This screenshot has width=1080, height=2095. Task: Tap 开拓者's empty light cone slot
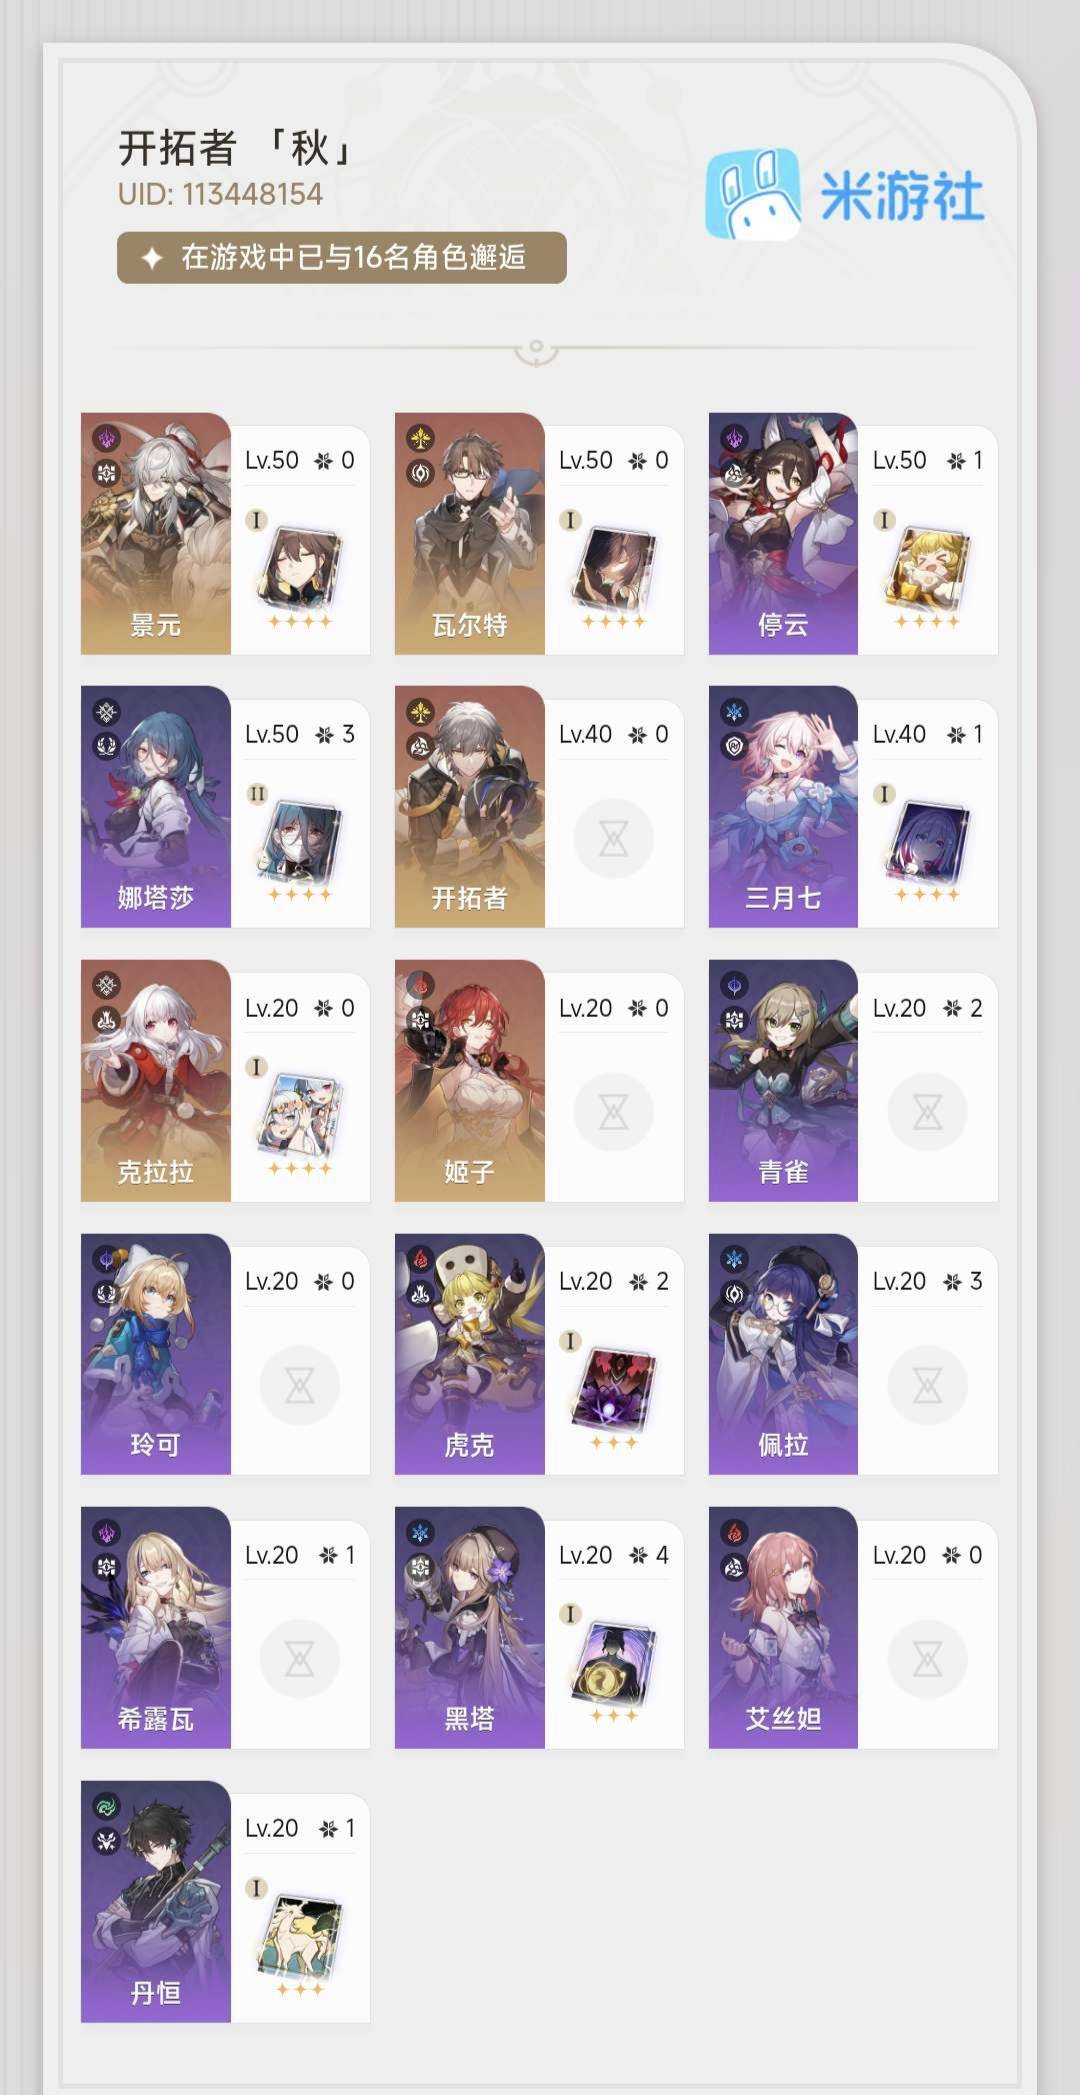click(x=613, y=838)
